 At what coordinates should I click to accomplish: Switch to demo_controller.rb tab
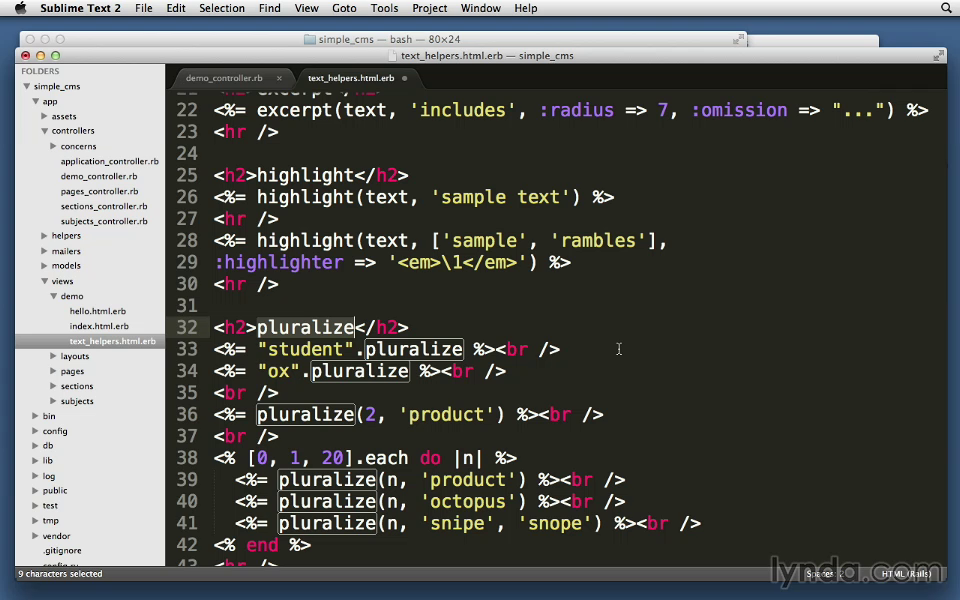[x=224, y=78]
